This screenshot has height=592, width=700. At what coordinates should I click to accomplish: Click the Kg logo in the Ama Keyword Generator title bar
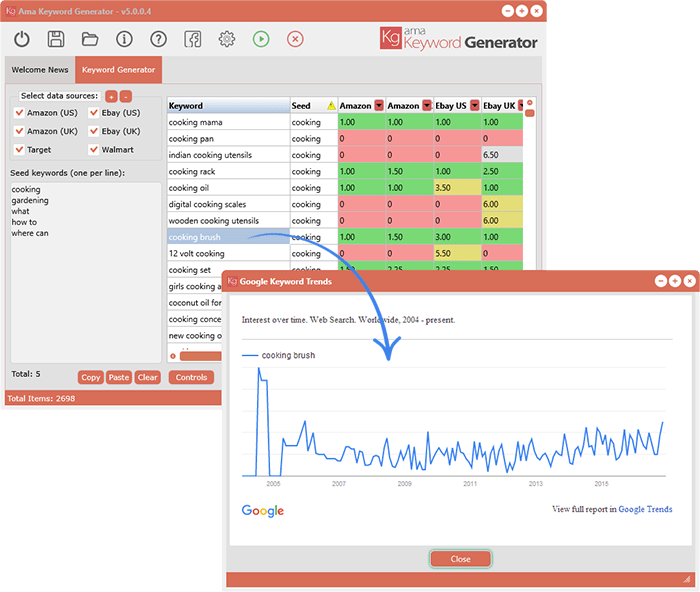pos(11,12)
